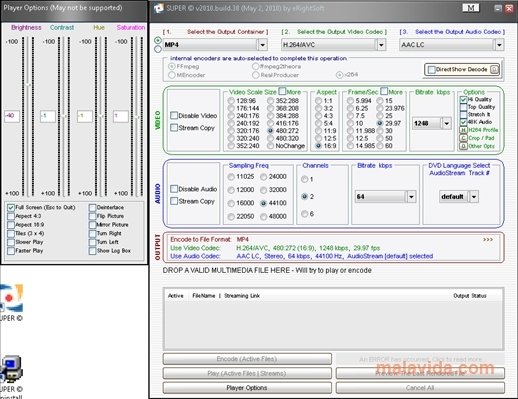Open Other Opts icon
The image size is (518, 399).
point(463,146)
